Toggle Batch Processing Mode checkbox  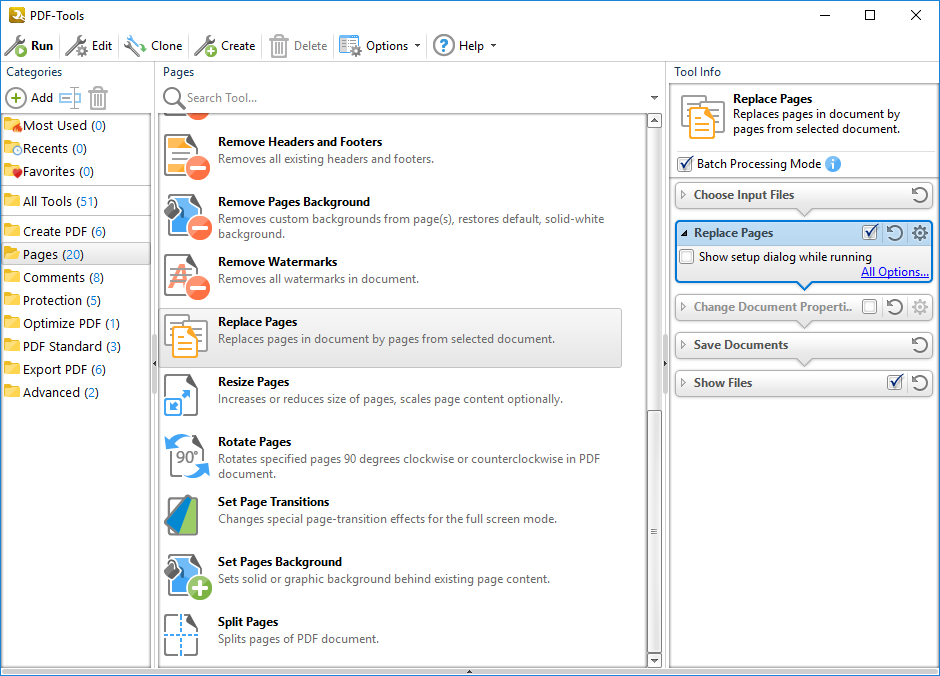(x=686, y=164)
